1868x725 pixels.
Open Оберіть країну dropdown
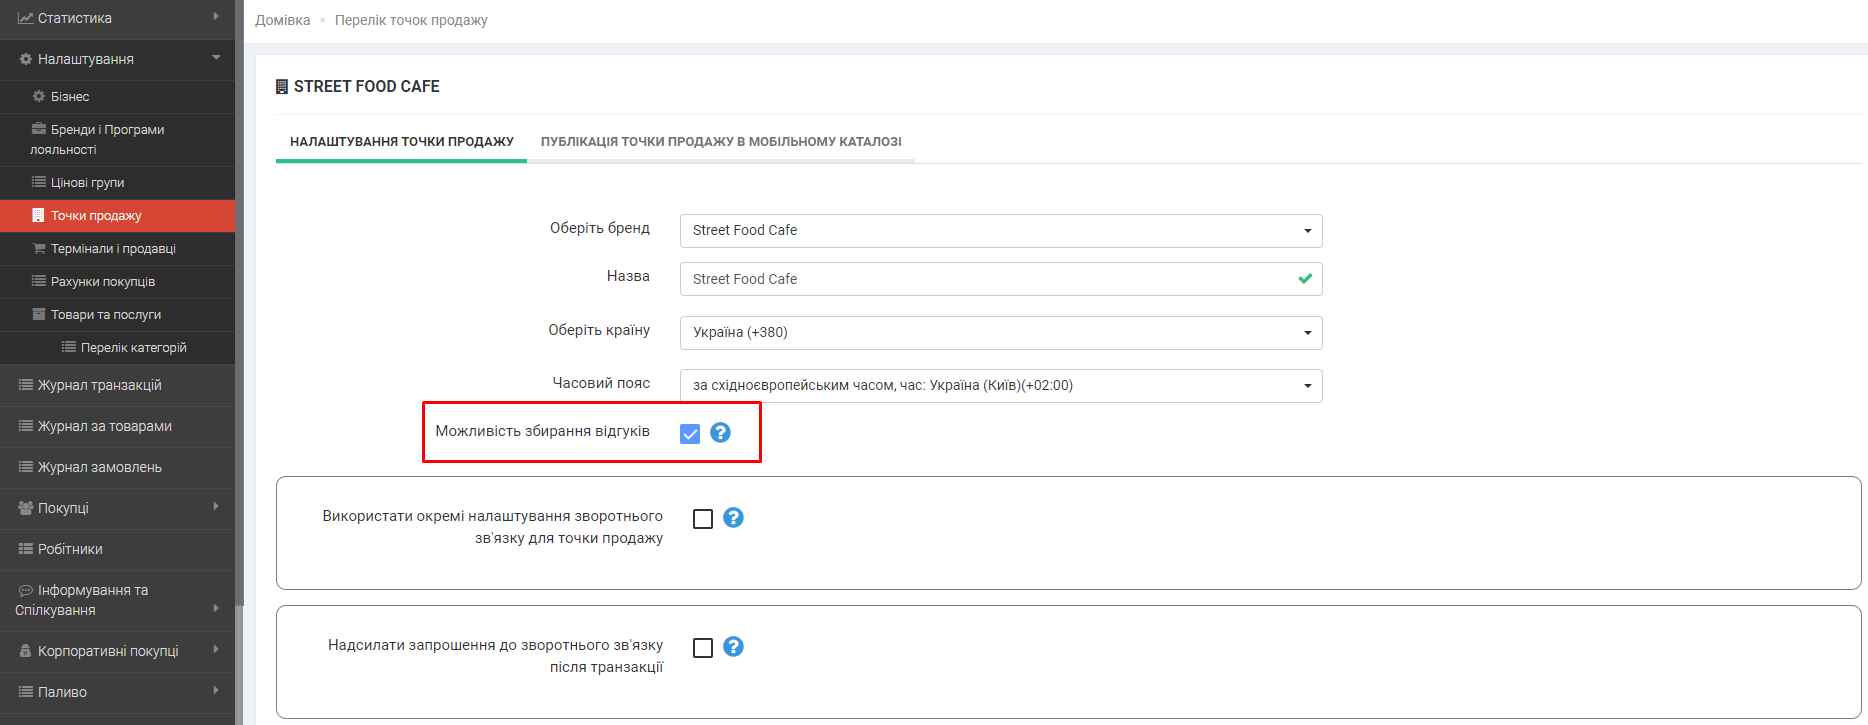click(1000, 333)
